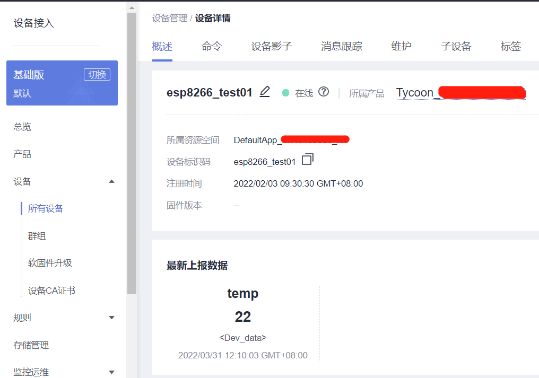Click the 最新上报数据 heading

pos(197,265)
